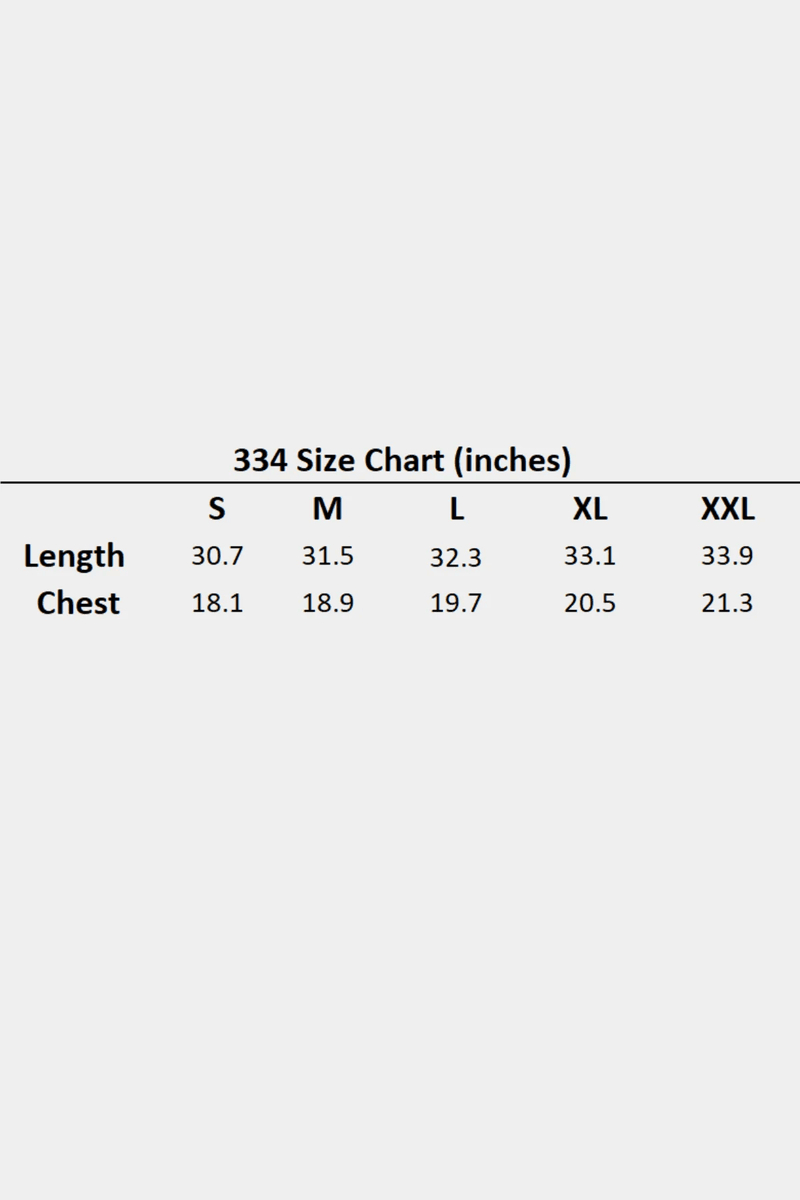Select the 33.9 length value
The height and width of the screenshot is (1200, 800).
tap(727, 556)
